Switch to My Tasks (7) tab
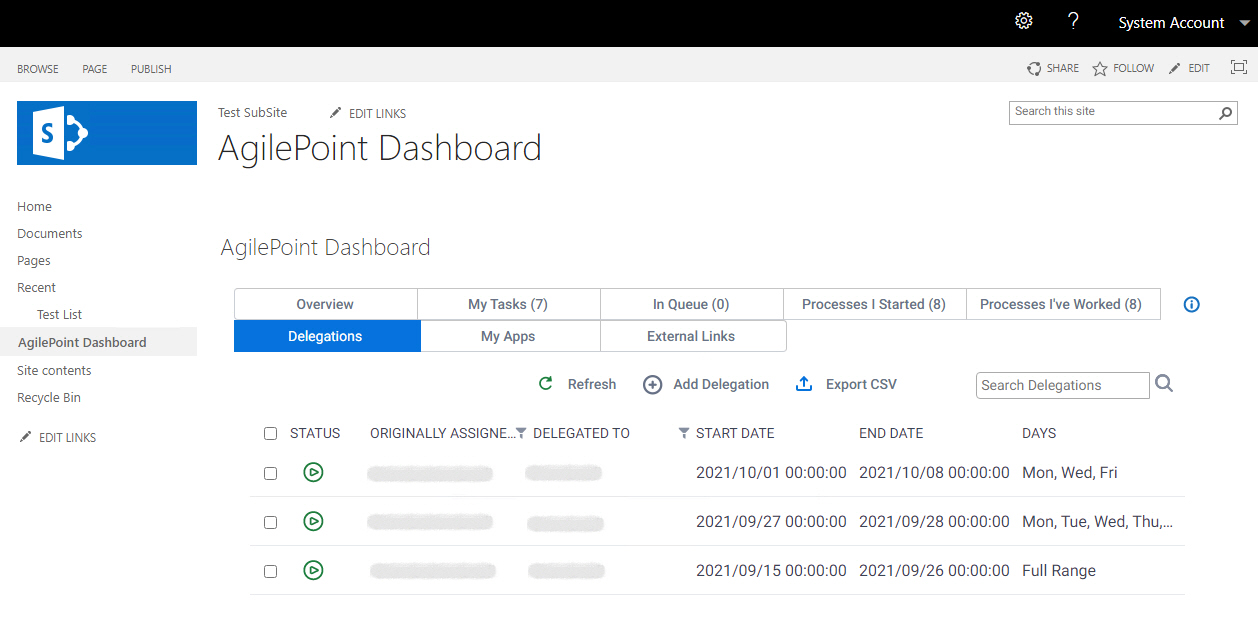The image size is (1258, 640). click(x=508, y=304)
